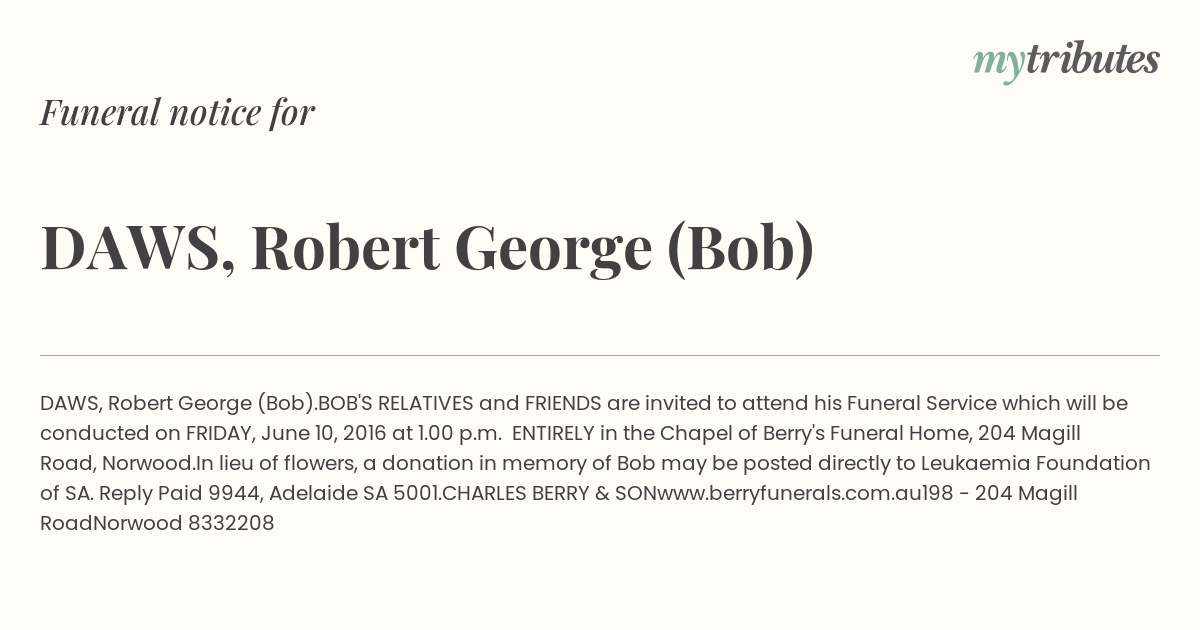Select the "Funeral notice for" subtitle
The width and height of the screenshot is (1200, 630).
coord(177,113)
